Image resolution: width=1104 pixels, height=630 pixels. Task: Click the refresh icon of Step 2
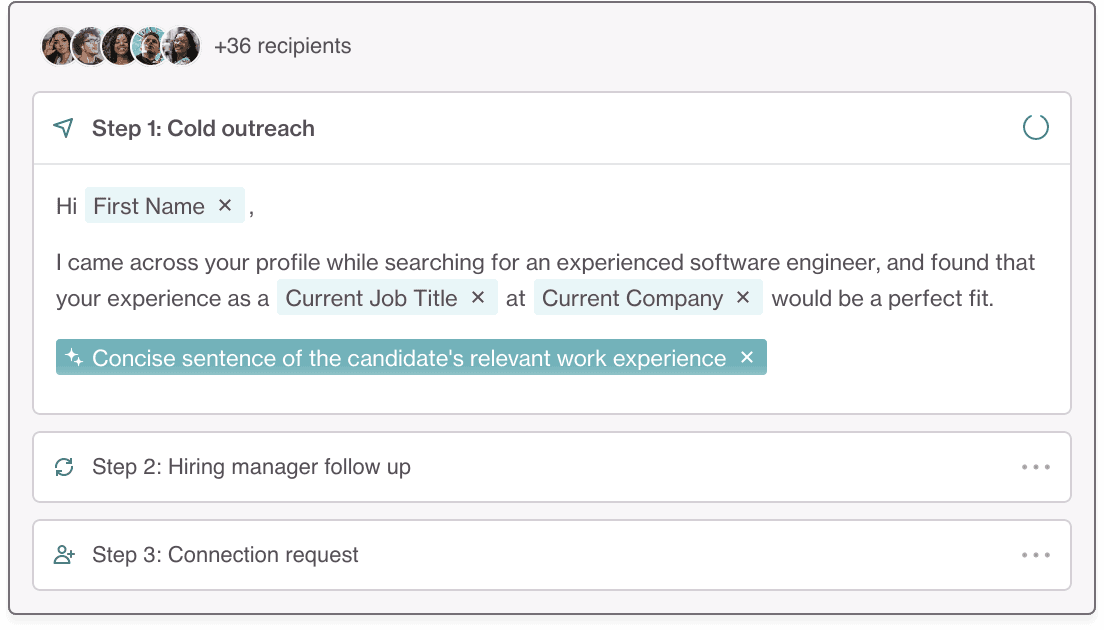64,467
